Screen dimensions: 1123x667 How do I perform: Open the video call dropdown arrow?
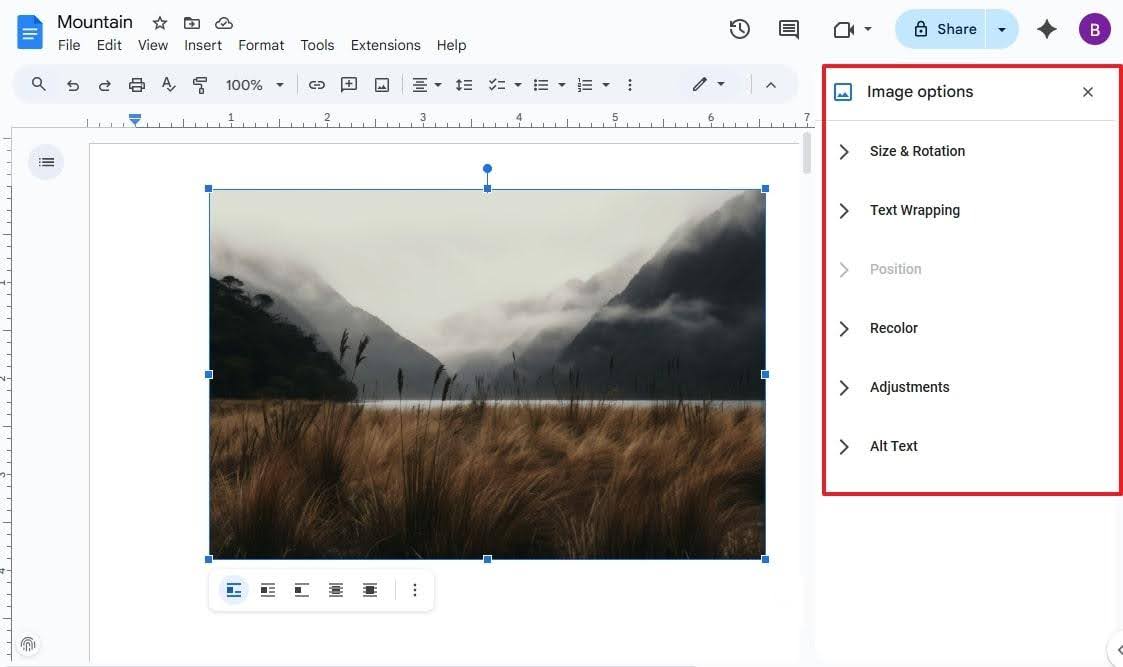[x=868, y=29]
